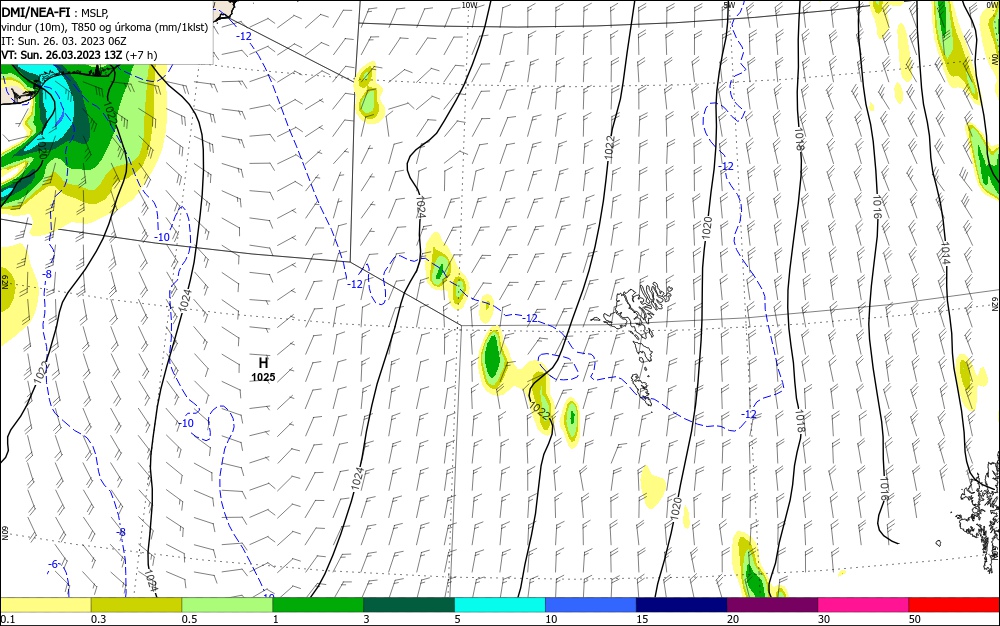The image size is (1000, 626).
Task: Click the '1014' isobar label
Action: click(x=946, y=253)
